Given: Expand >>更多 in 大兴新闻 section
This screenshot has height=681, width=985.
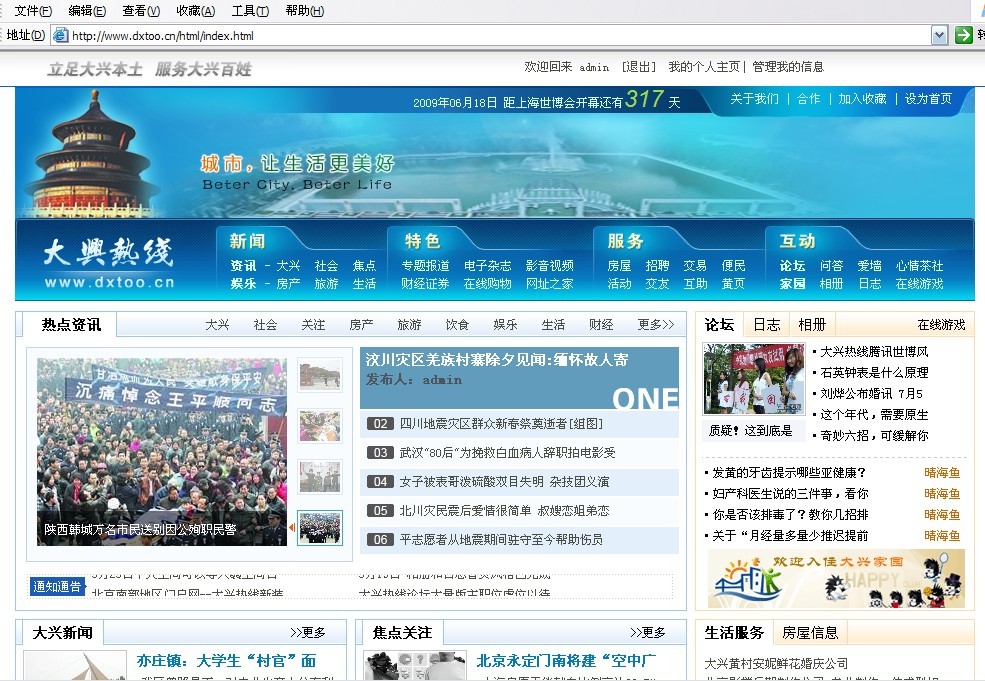Looking at the screenshot, I should [308, 633].
